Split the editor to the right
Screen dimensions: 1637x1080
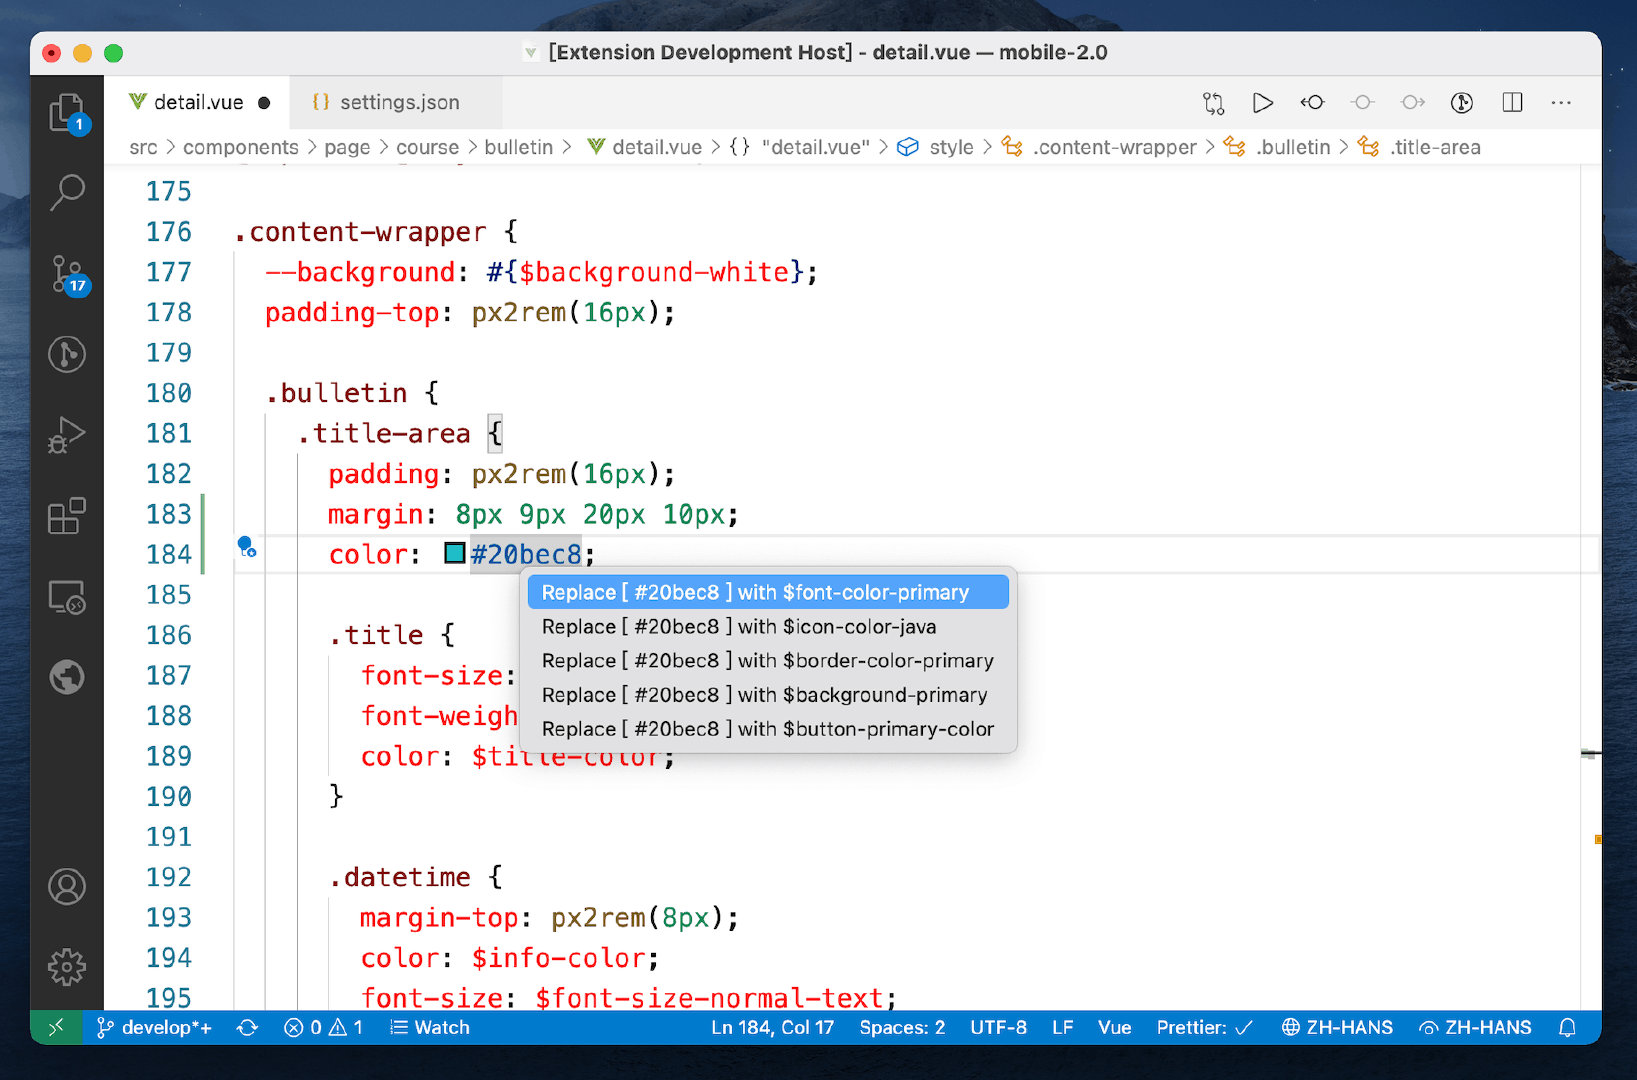pyautogui.click(x=1512, y=102)
